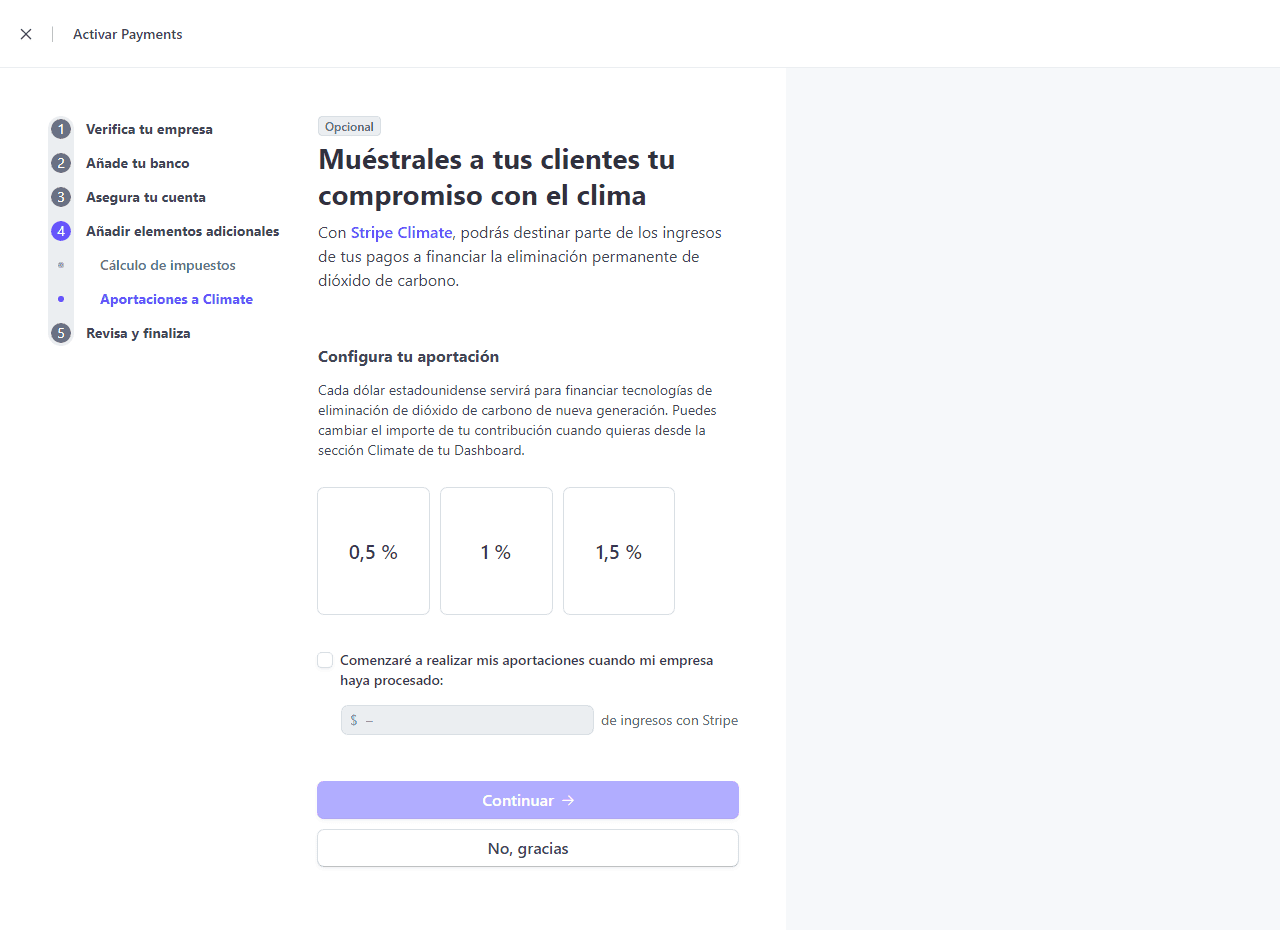
Task: Choose the 1,5 % contribution card
Action: (618, 551)
